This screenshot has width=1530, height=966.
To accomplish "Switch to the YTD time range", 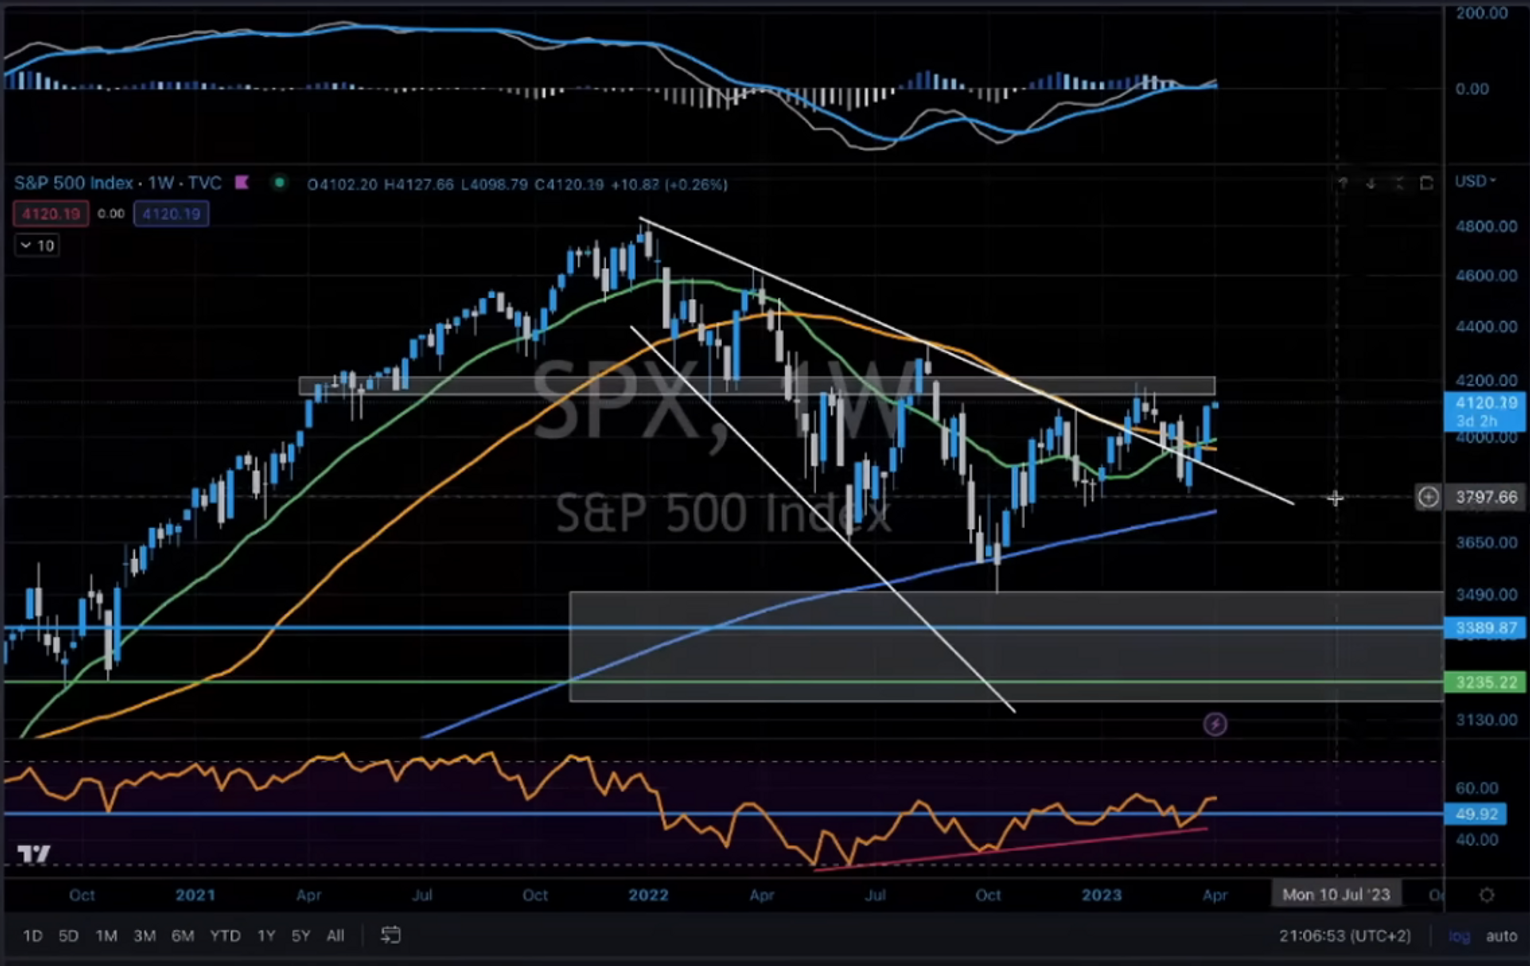I will click(224, 936).
